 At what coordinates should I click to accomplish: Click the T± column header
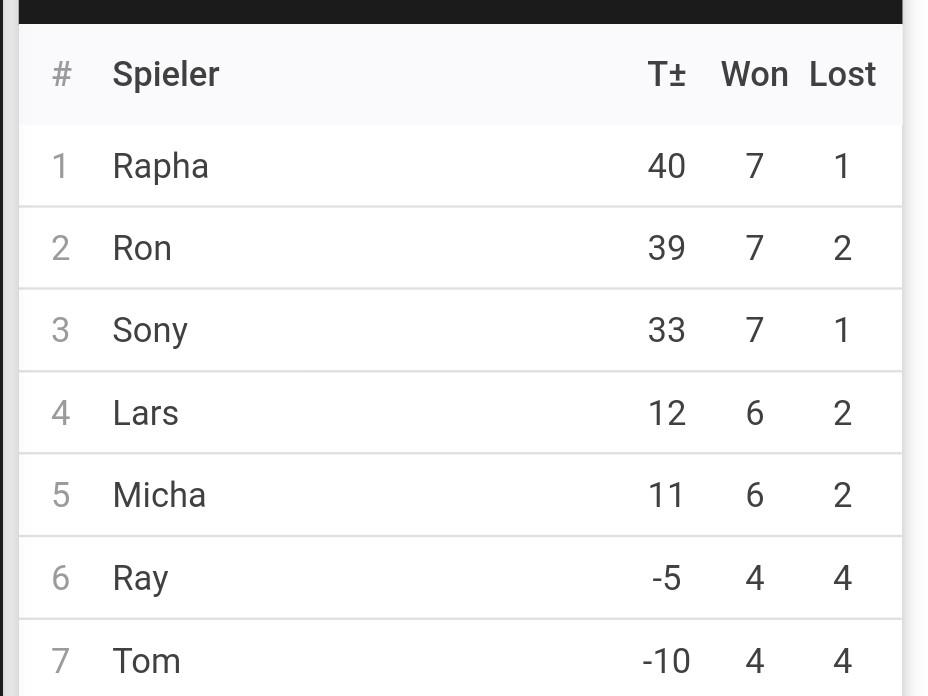coord(666,75)
